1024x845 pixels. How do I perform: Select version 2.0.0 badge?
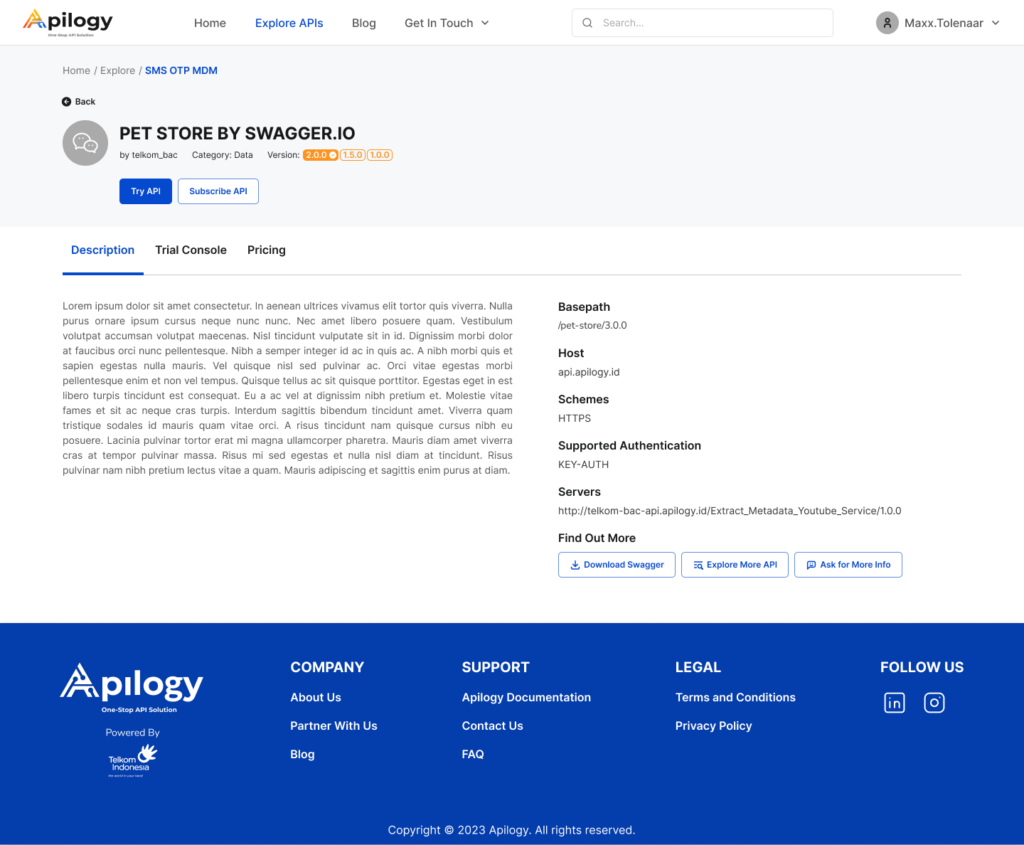tap(320, 155)
